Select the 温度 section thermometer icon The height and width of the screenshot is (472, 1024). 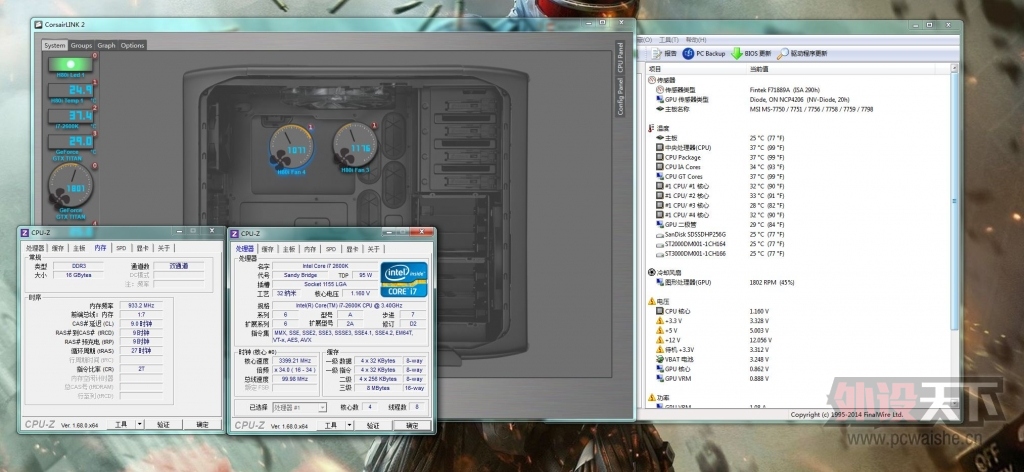tap(652, 129)
